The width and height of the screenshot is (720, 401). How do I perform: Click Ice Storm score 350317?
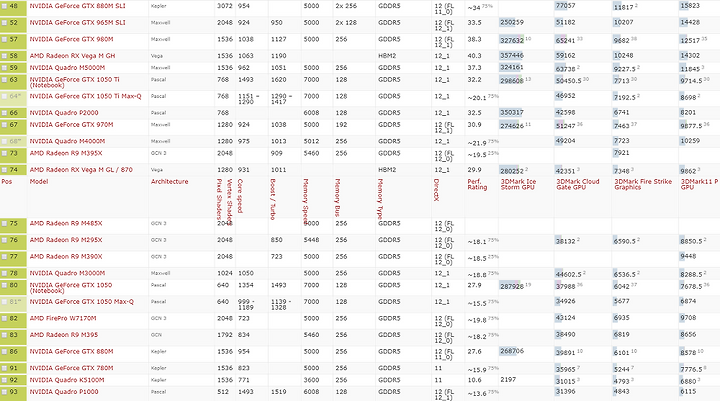pyautogui.click(x=512, y=113)
